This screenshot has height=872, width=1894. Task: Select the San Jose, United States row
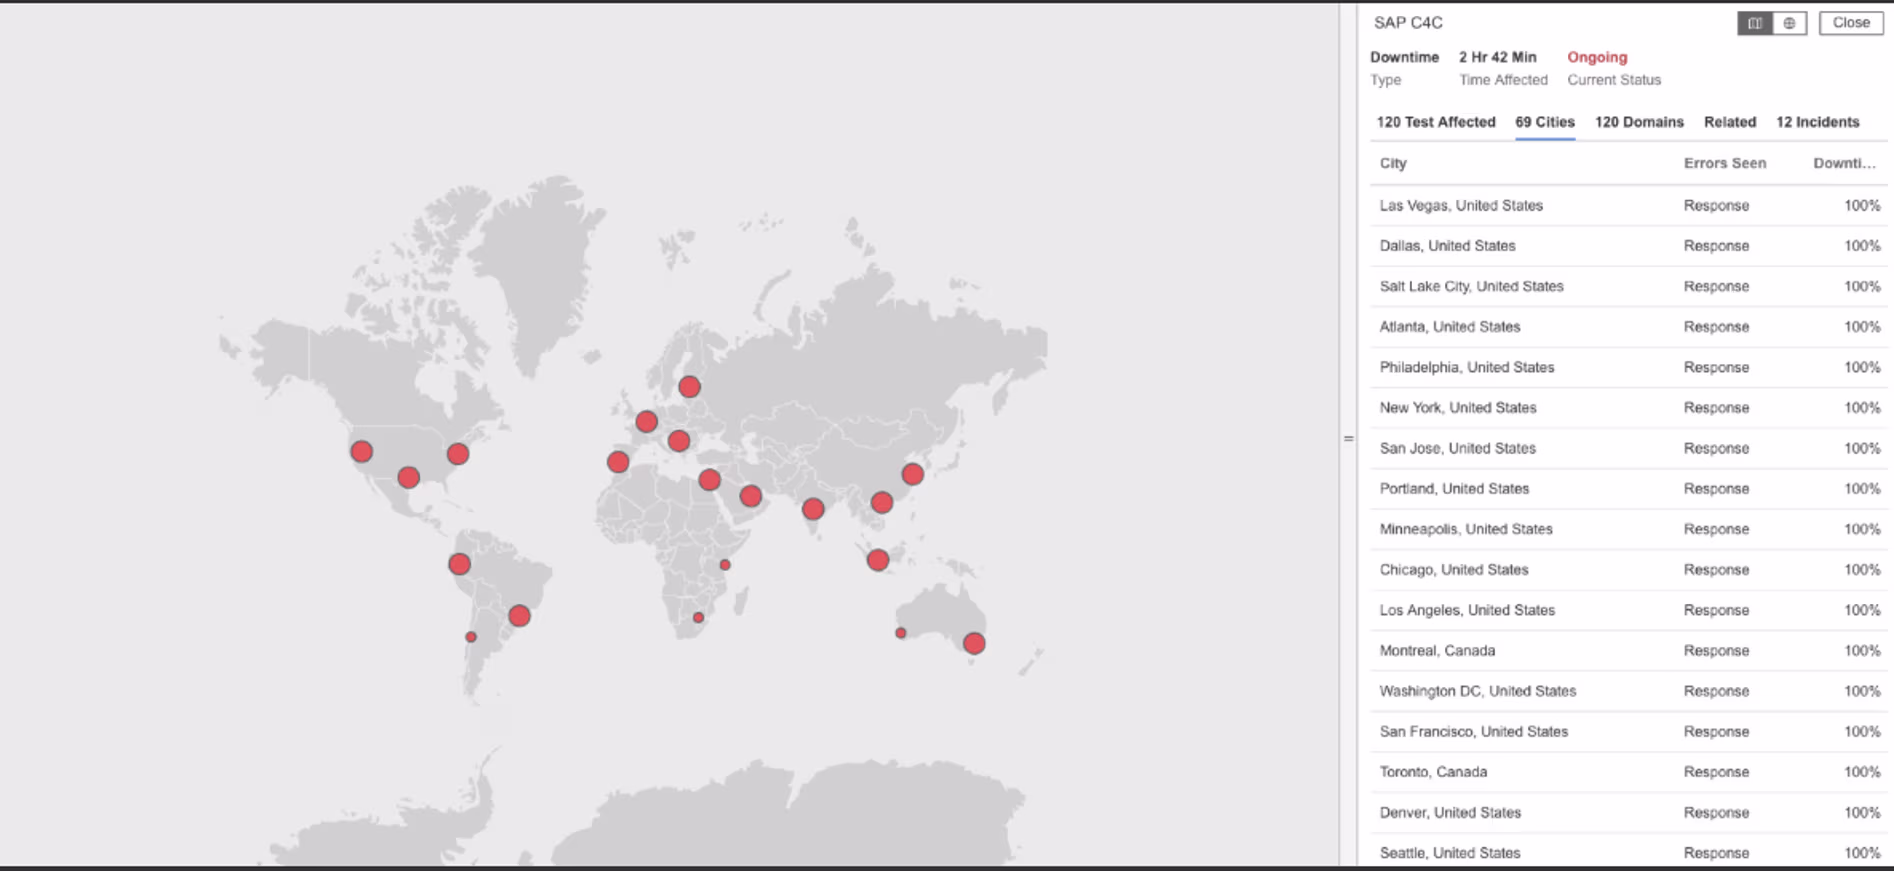click(1628, 448)
